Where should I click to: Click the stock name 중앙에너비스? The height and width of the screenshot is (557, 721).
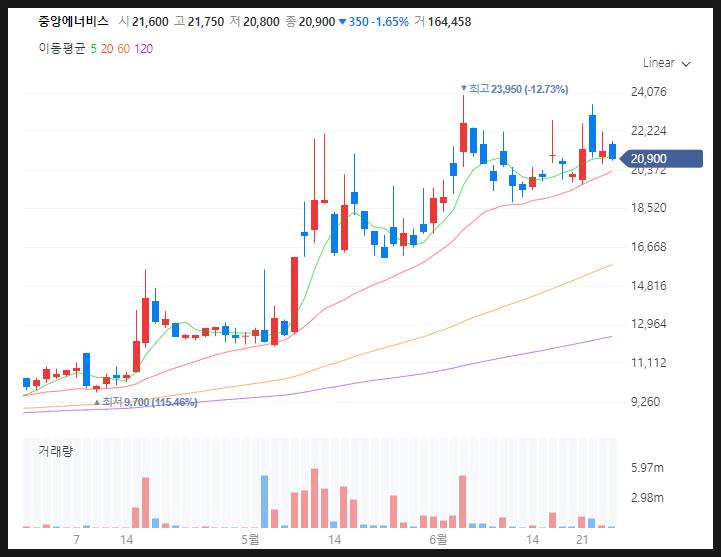pos(74,22)
